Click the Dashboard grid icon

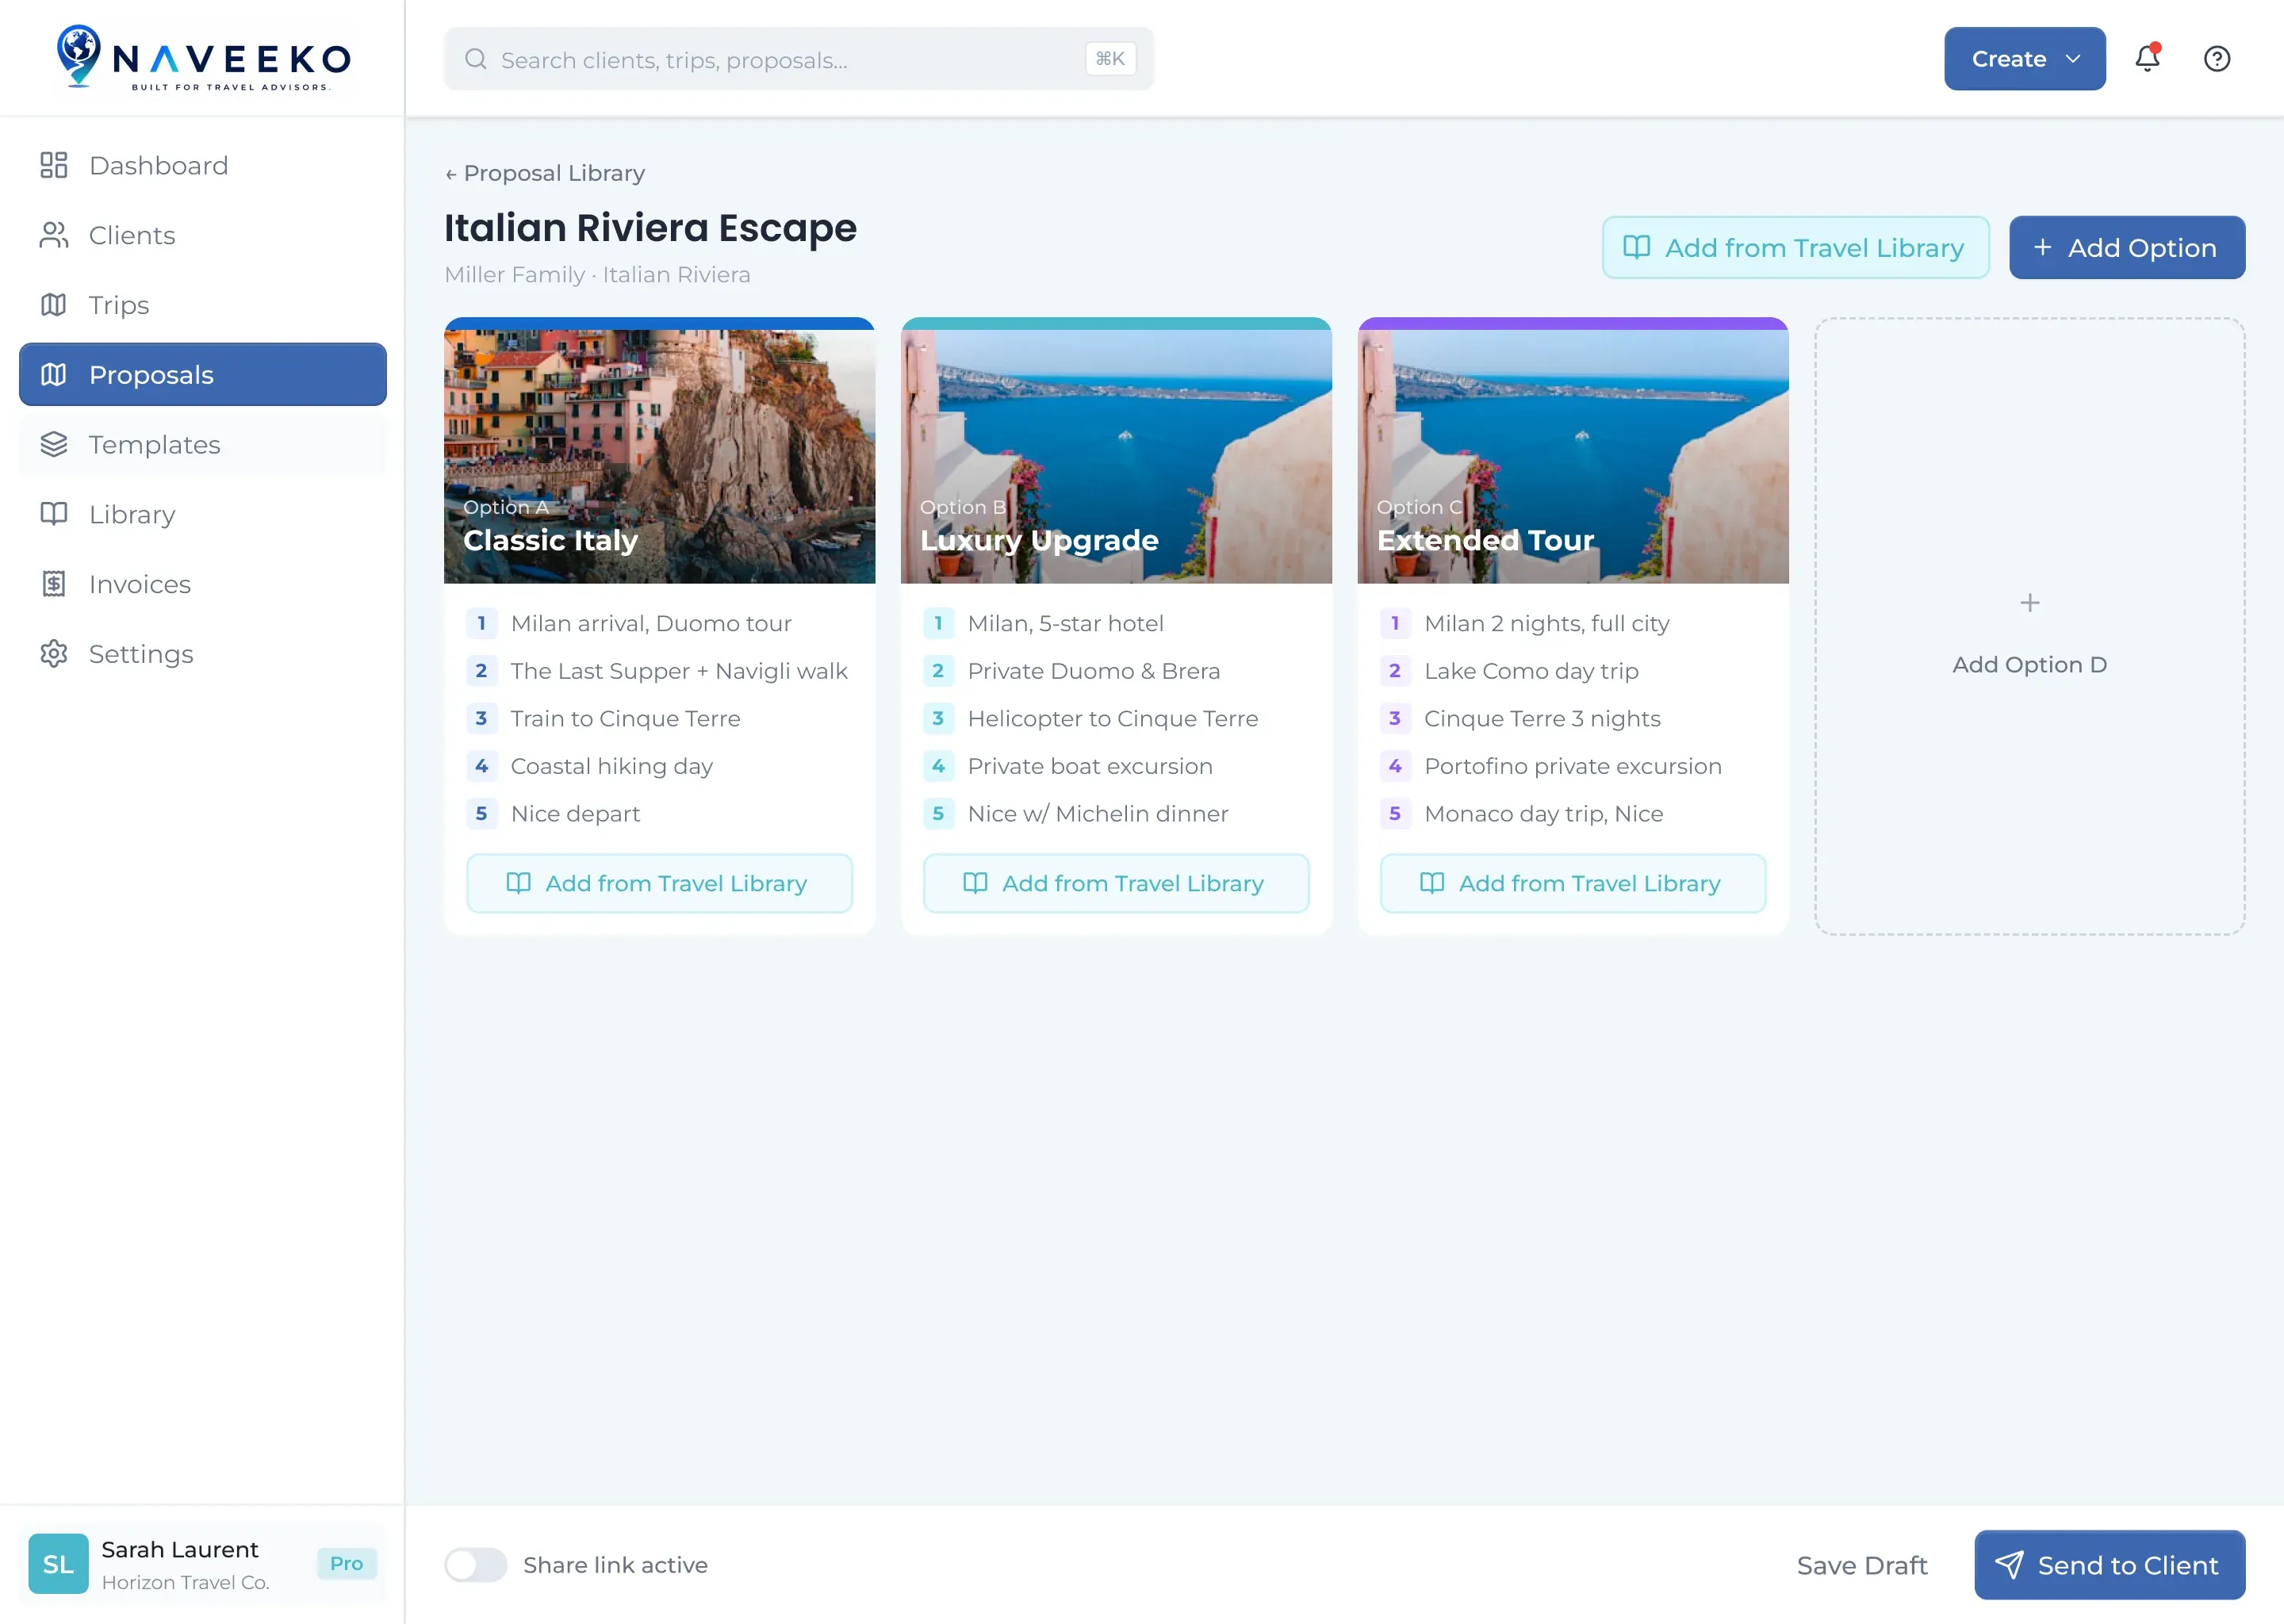[x=54, y=165]
